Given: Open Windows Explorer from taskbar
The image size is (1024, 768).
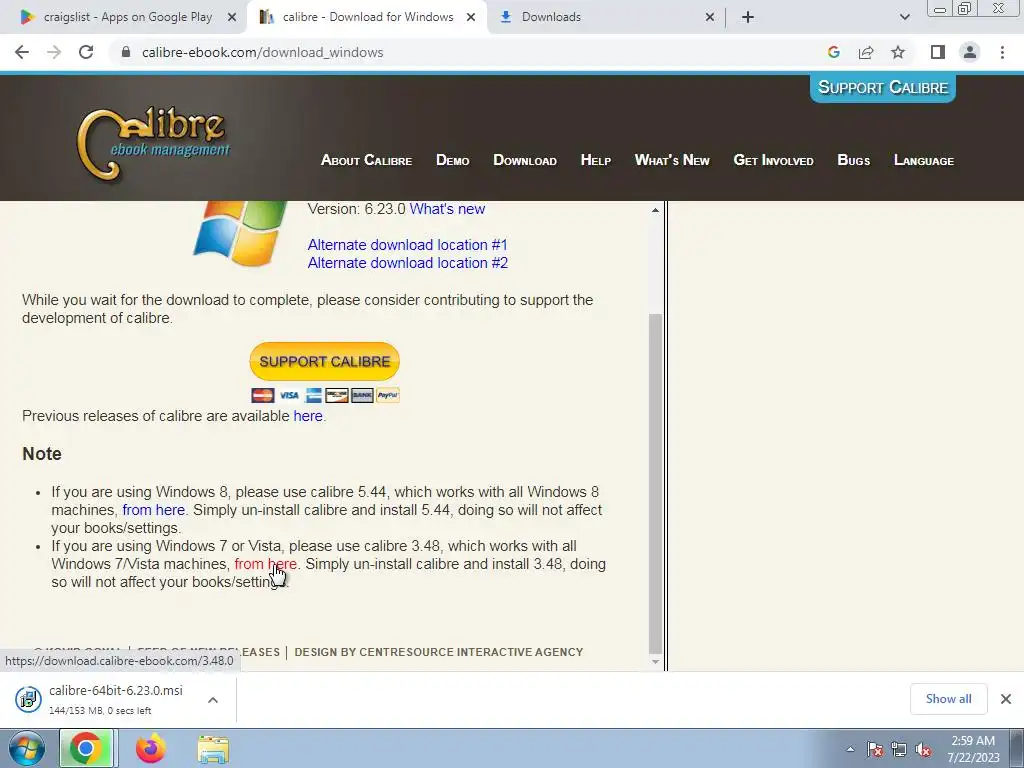Looking at the screenshot, I should point(214,749).
